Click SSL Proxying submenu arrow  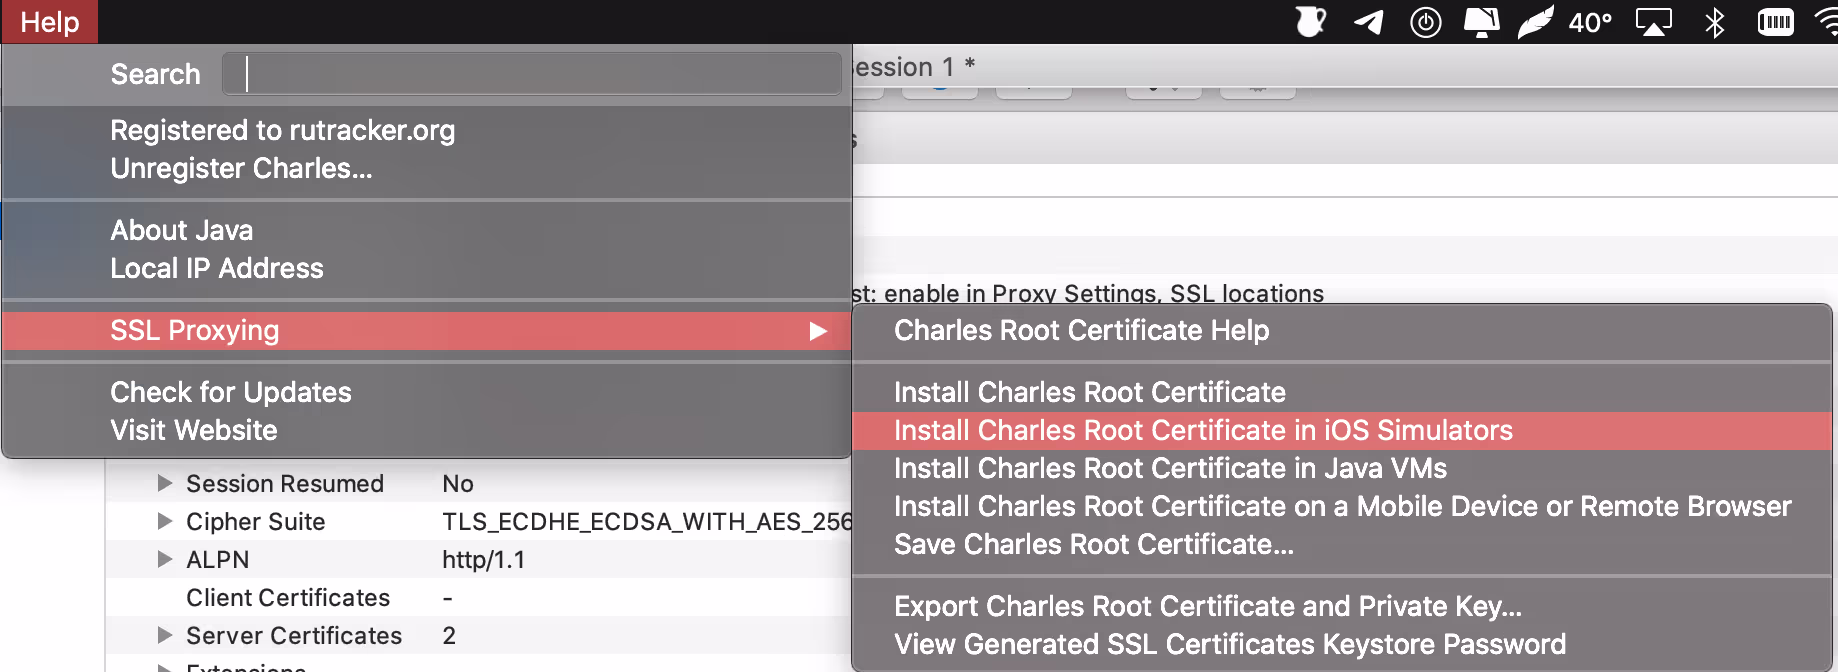tap(818, 330)
